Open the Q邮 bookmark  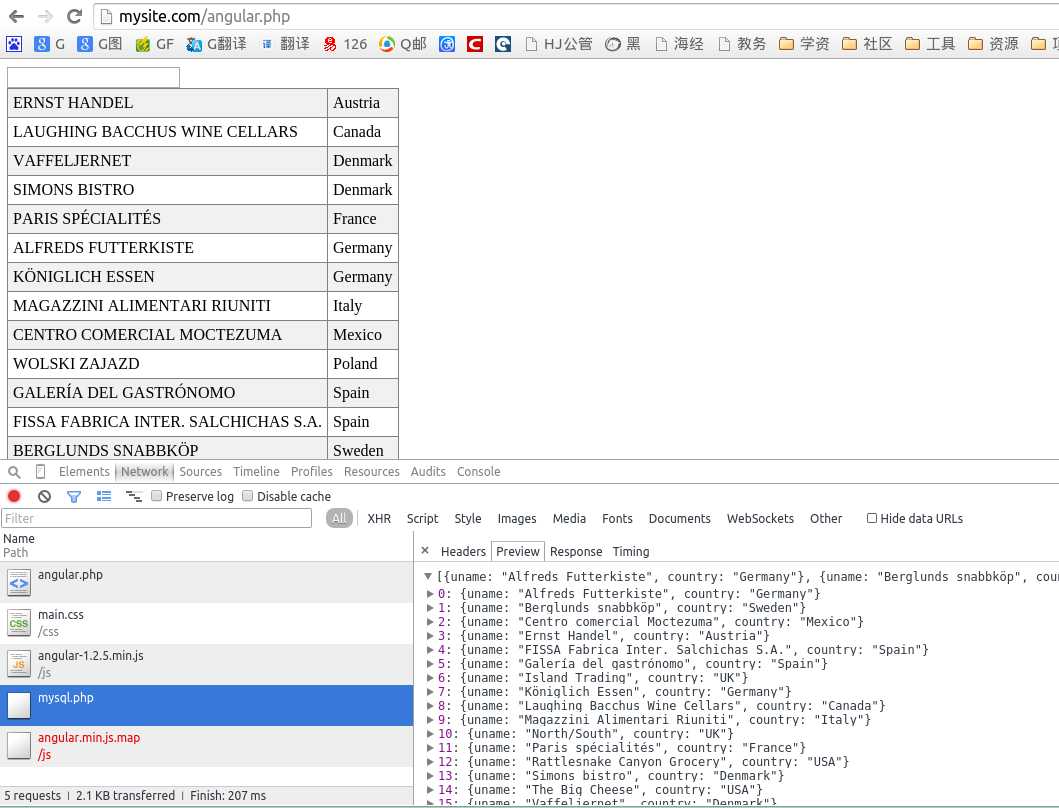(403, 45)
